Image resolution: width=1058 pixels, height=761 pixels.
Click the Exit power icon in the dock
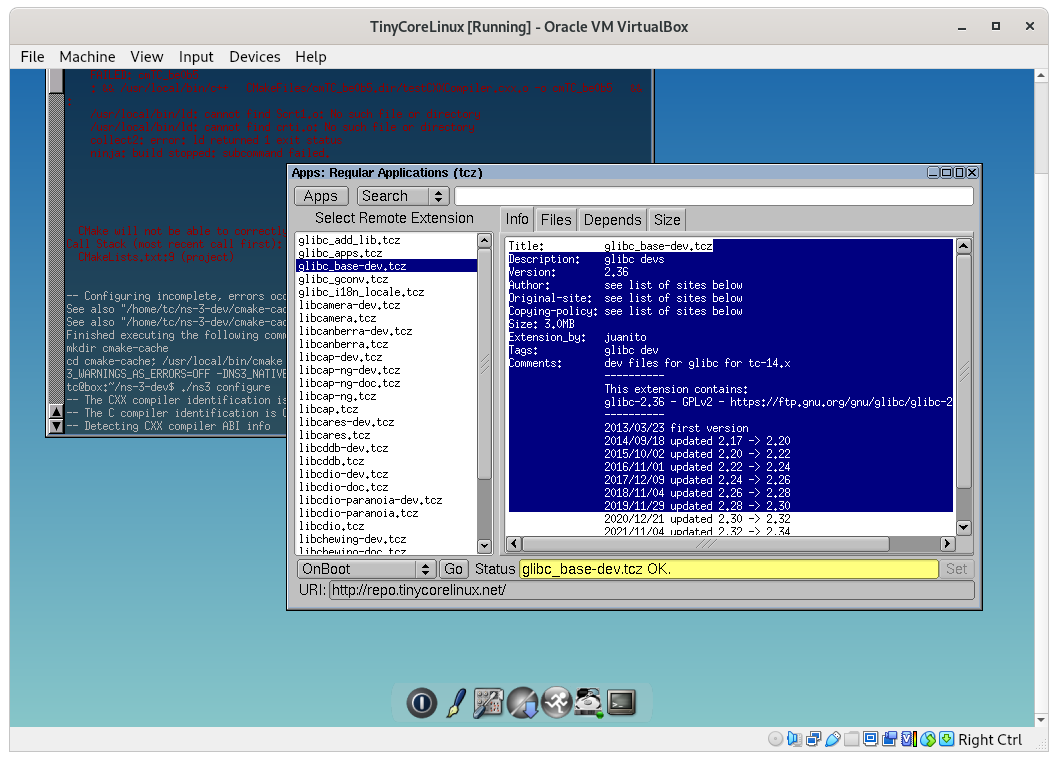click(x=422, y=702)
